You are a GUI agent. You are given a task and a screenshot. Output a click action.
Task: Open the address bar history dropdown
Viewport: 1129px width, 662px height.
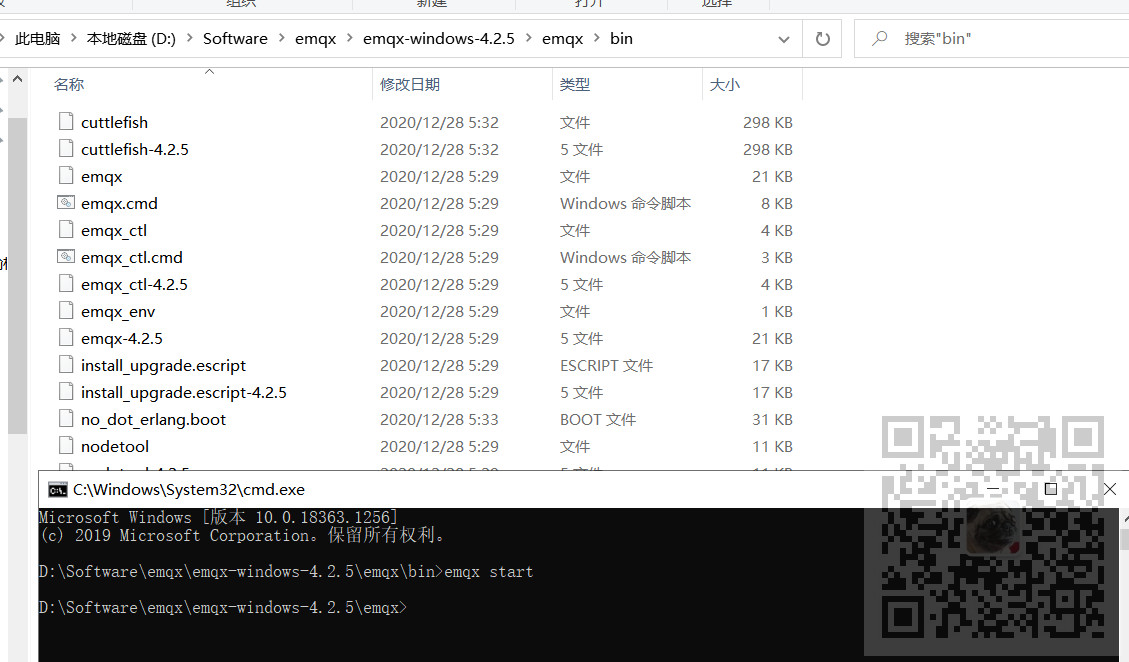[x=784, y=40]
